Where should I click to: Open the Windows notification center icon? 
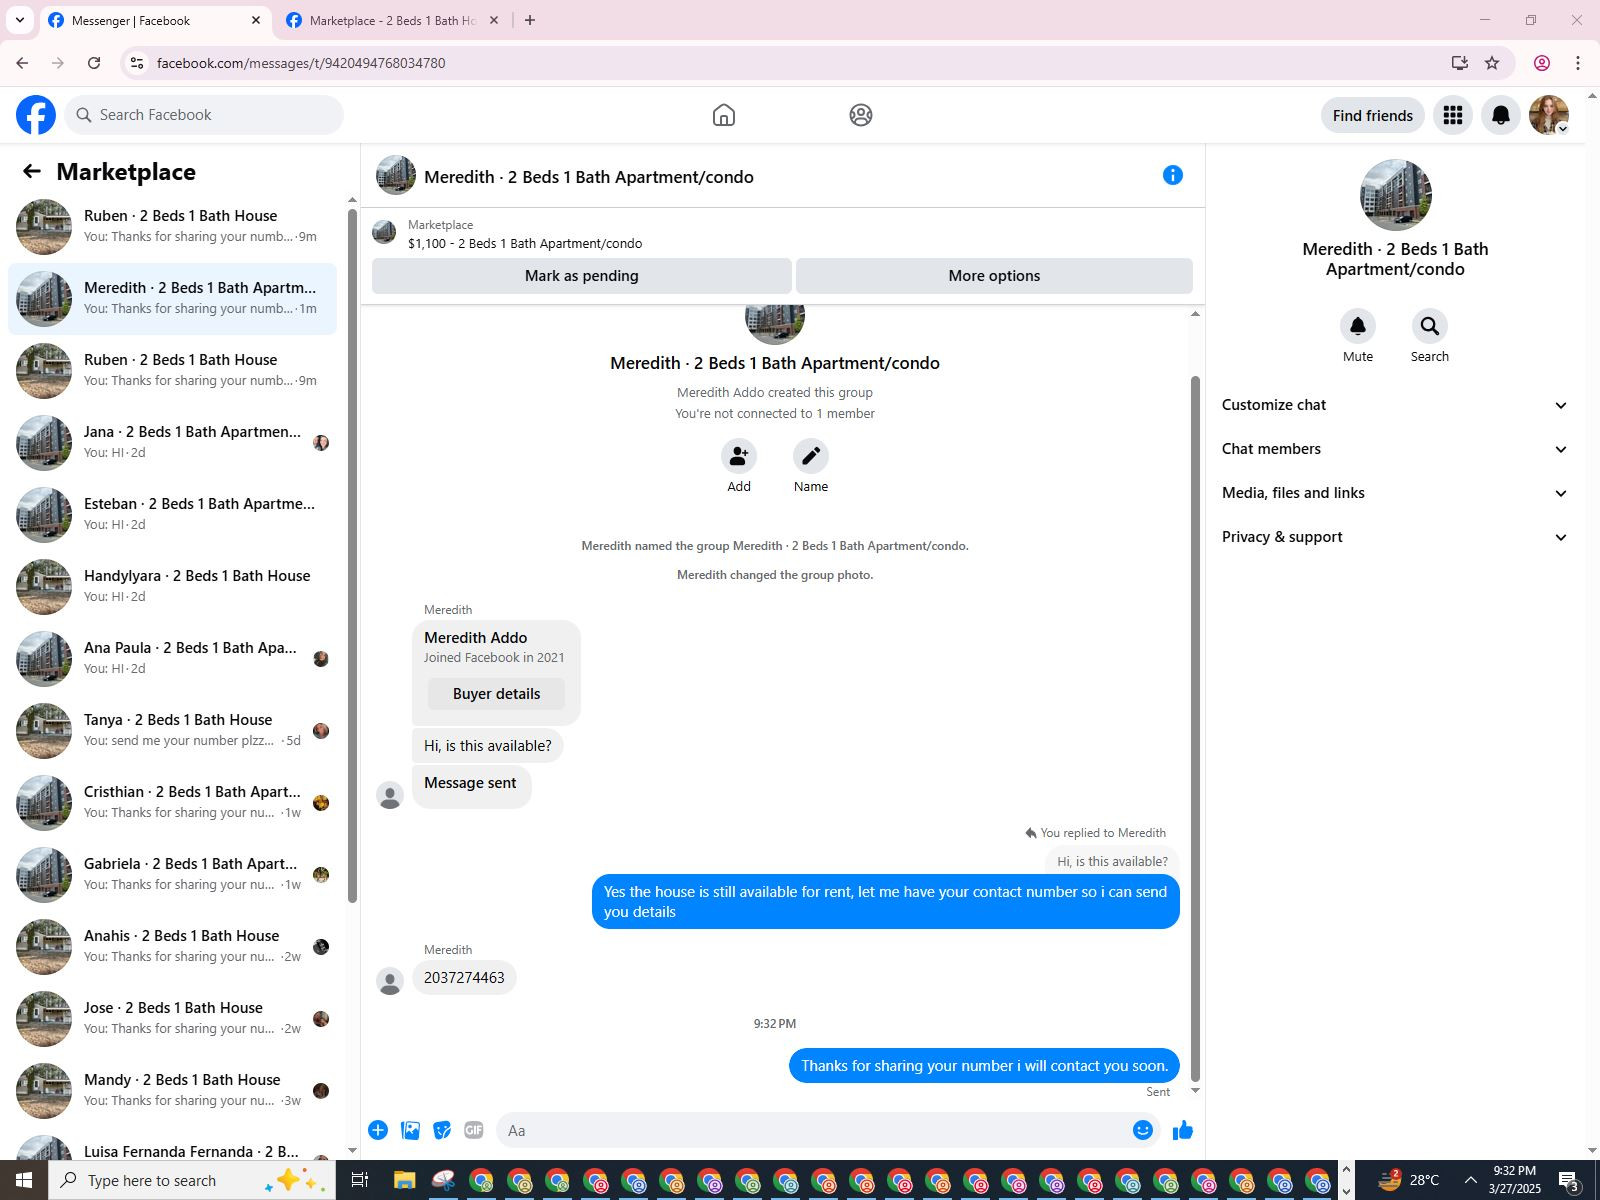(1569, 1180)
